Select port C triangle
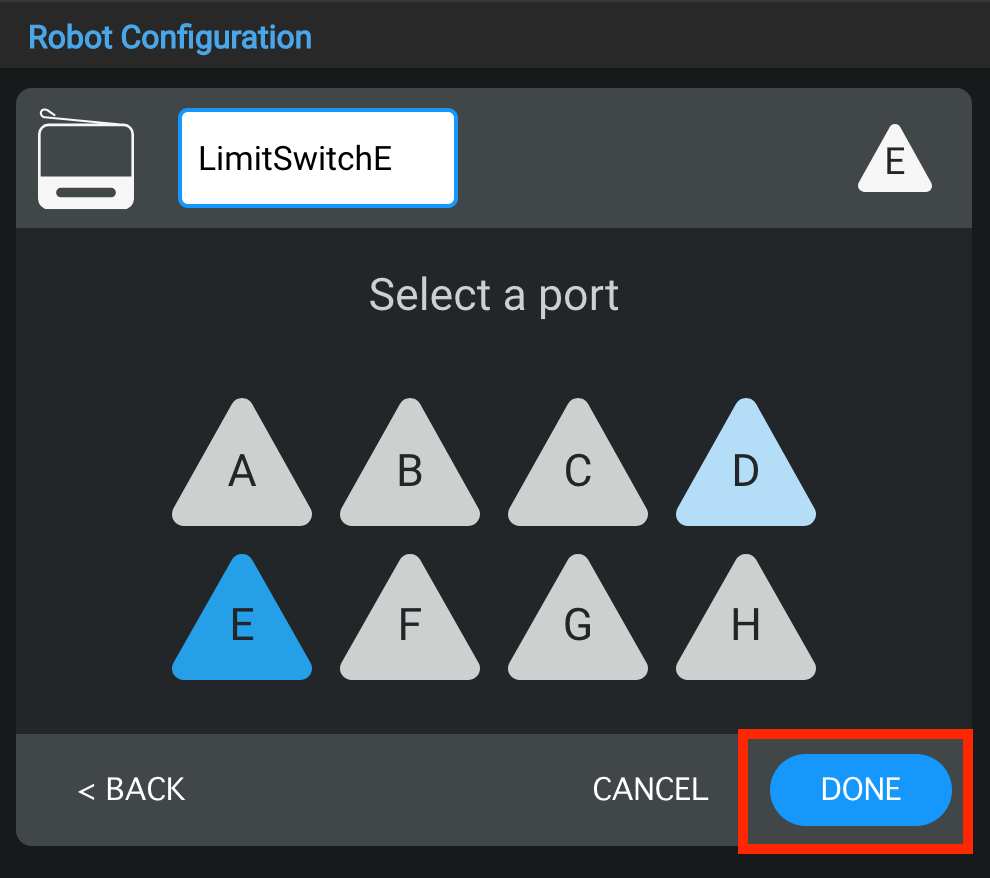The image size is (990, 878). click(x=577, y=475)
